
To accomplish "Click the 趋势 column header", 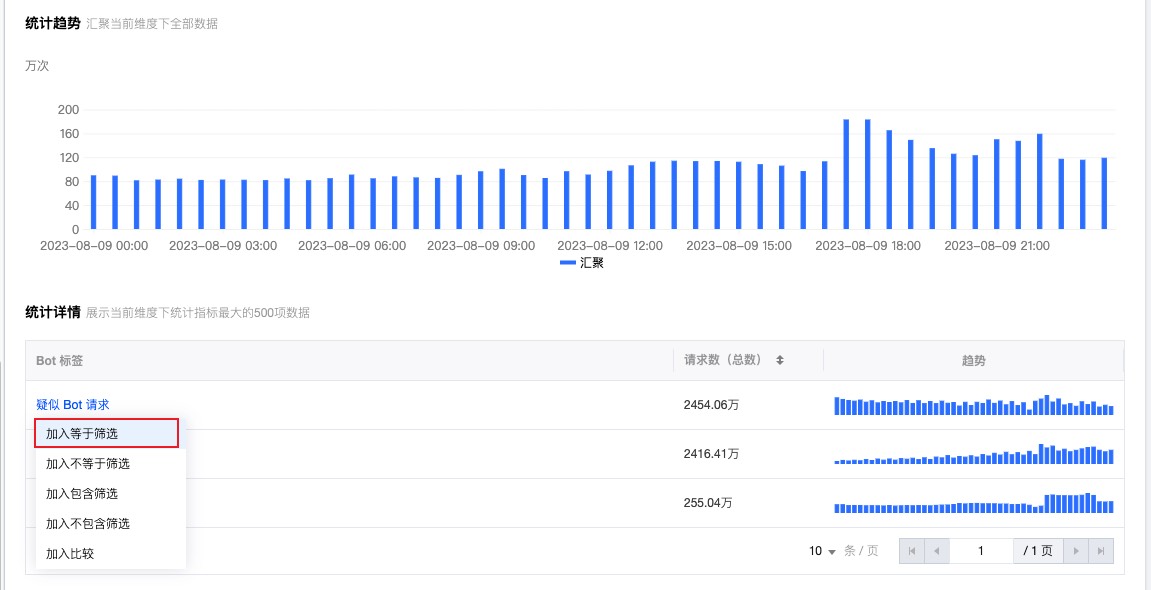I will click(973, 360).
